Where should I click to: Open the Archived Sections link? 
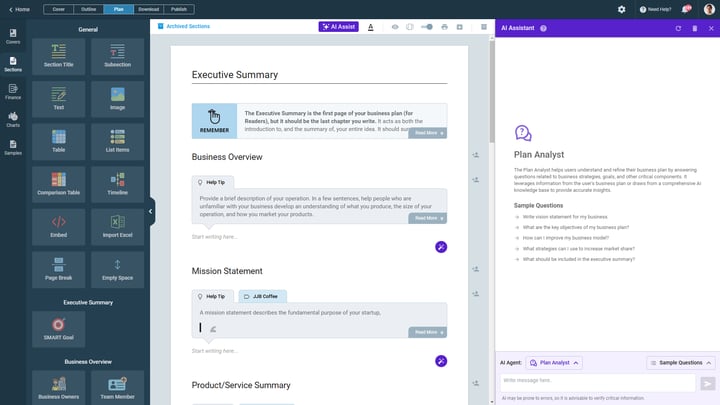point(184,26)
